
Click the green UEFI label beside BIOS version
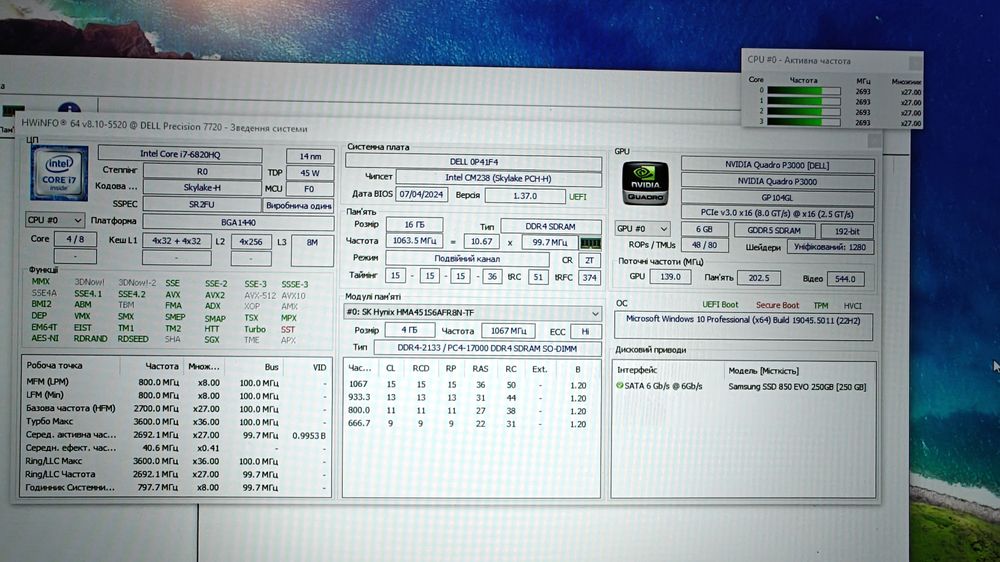pyautogui.click(x=578, y=196)
